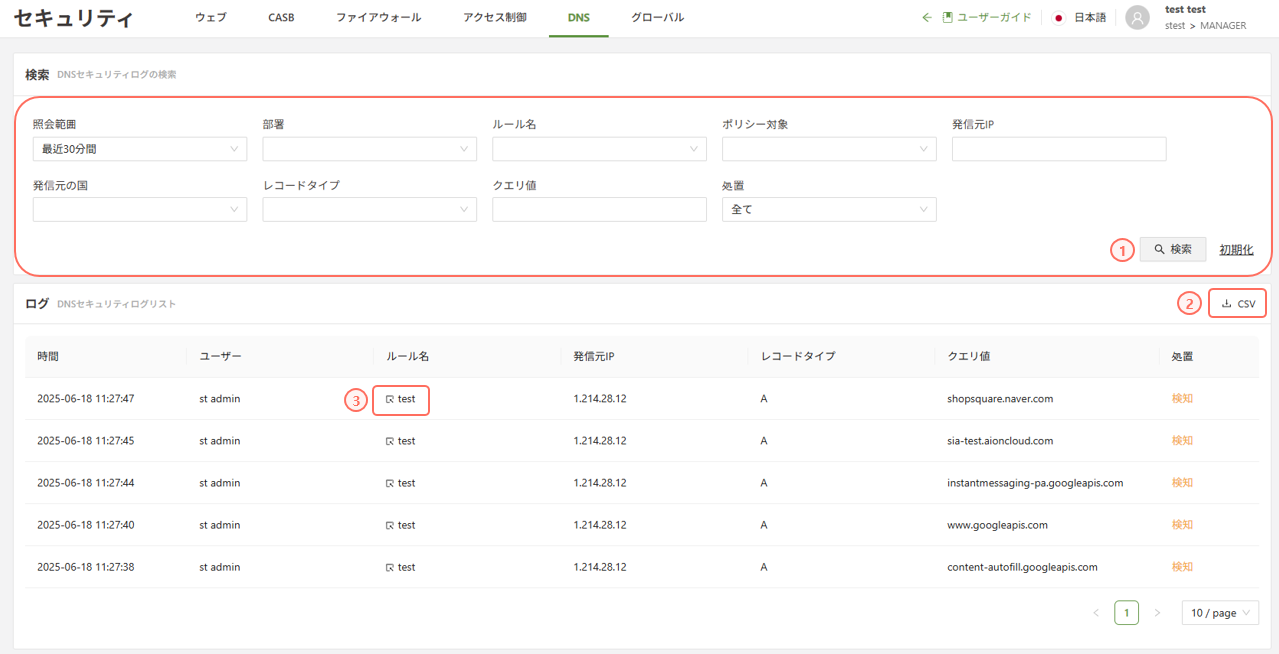Click the rule icon in the sia-test.aioncloud.com row
1279x654 pixels.
pos(390,441)
